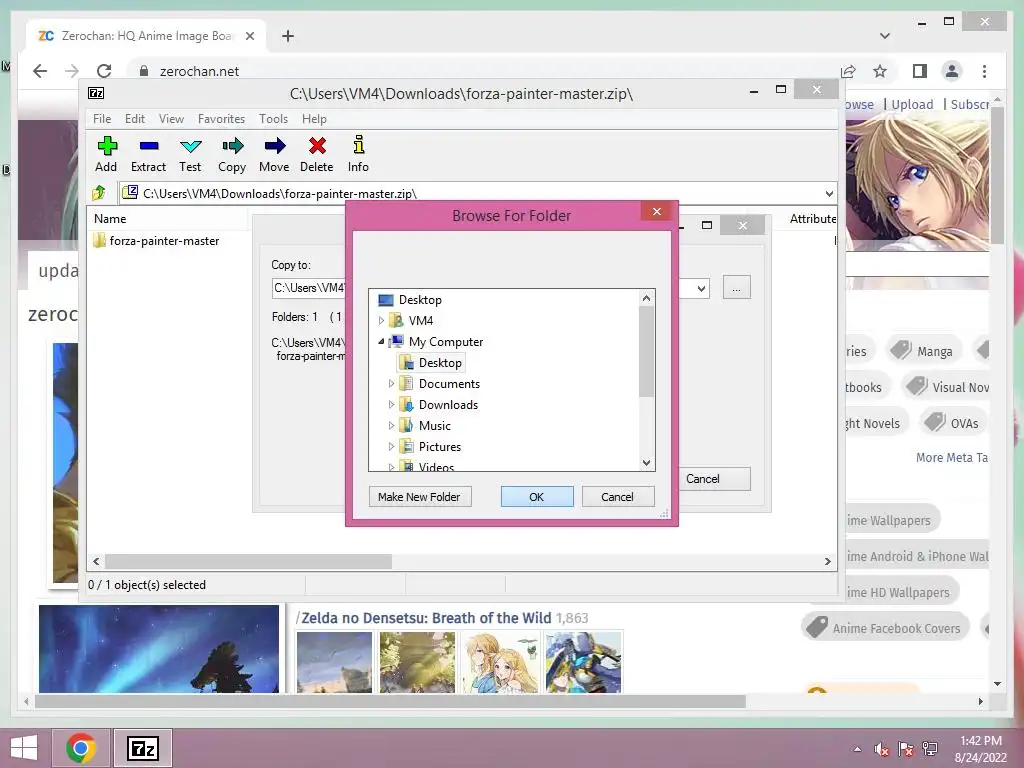Click the Name column header
Image resolution: width=1024 pixels, height=768 pixels.
click(x=168, y=219)
